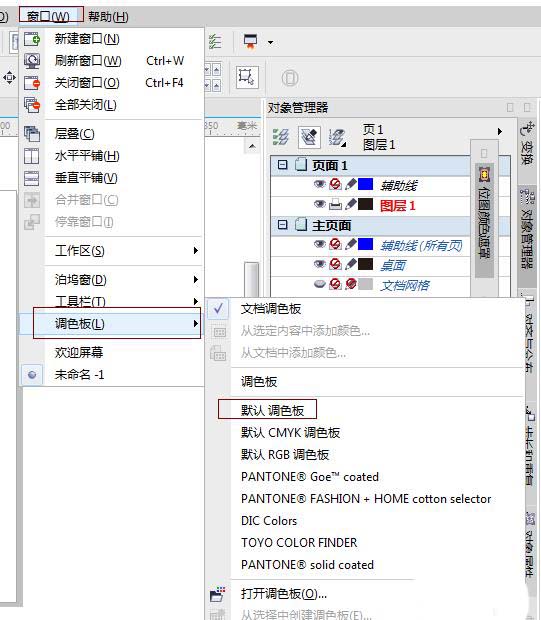
Task: Click the 调色板 entry in the submenu
Action: click(x=259, y=382)
